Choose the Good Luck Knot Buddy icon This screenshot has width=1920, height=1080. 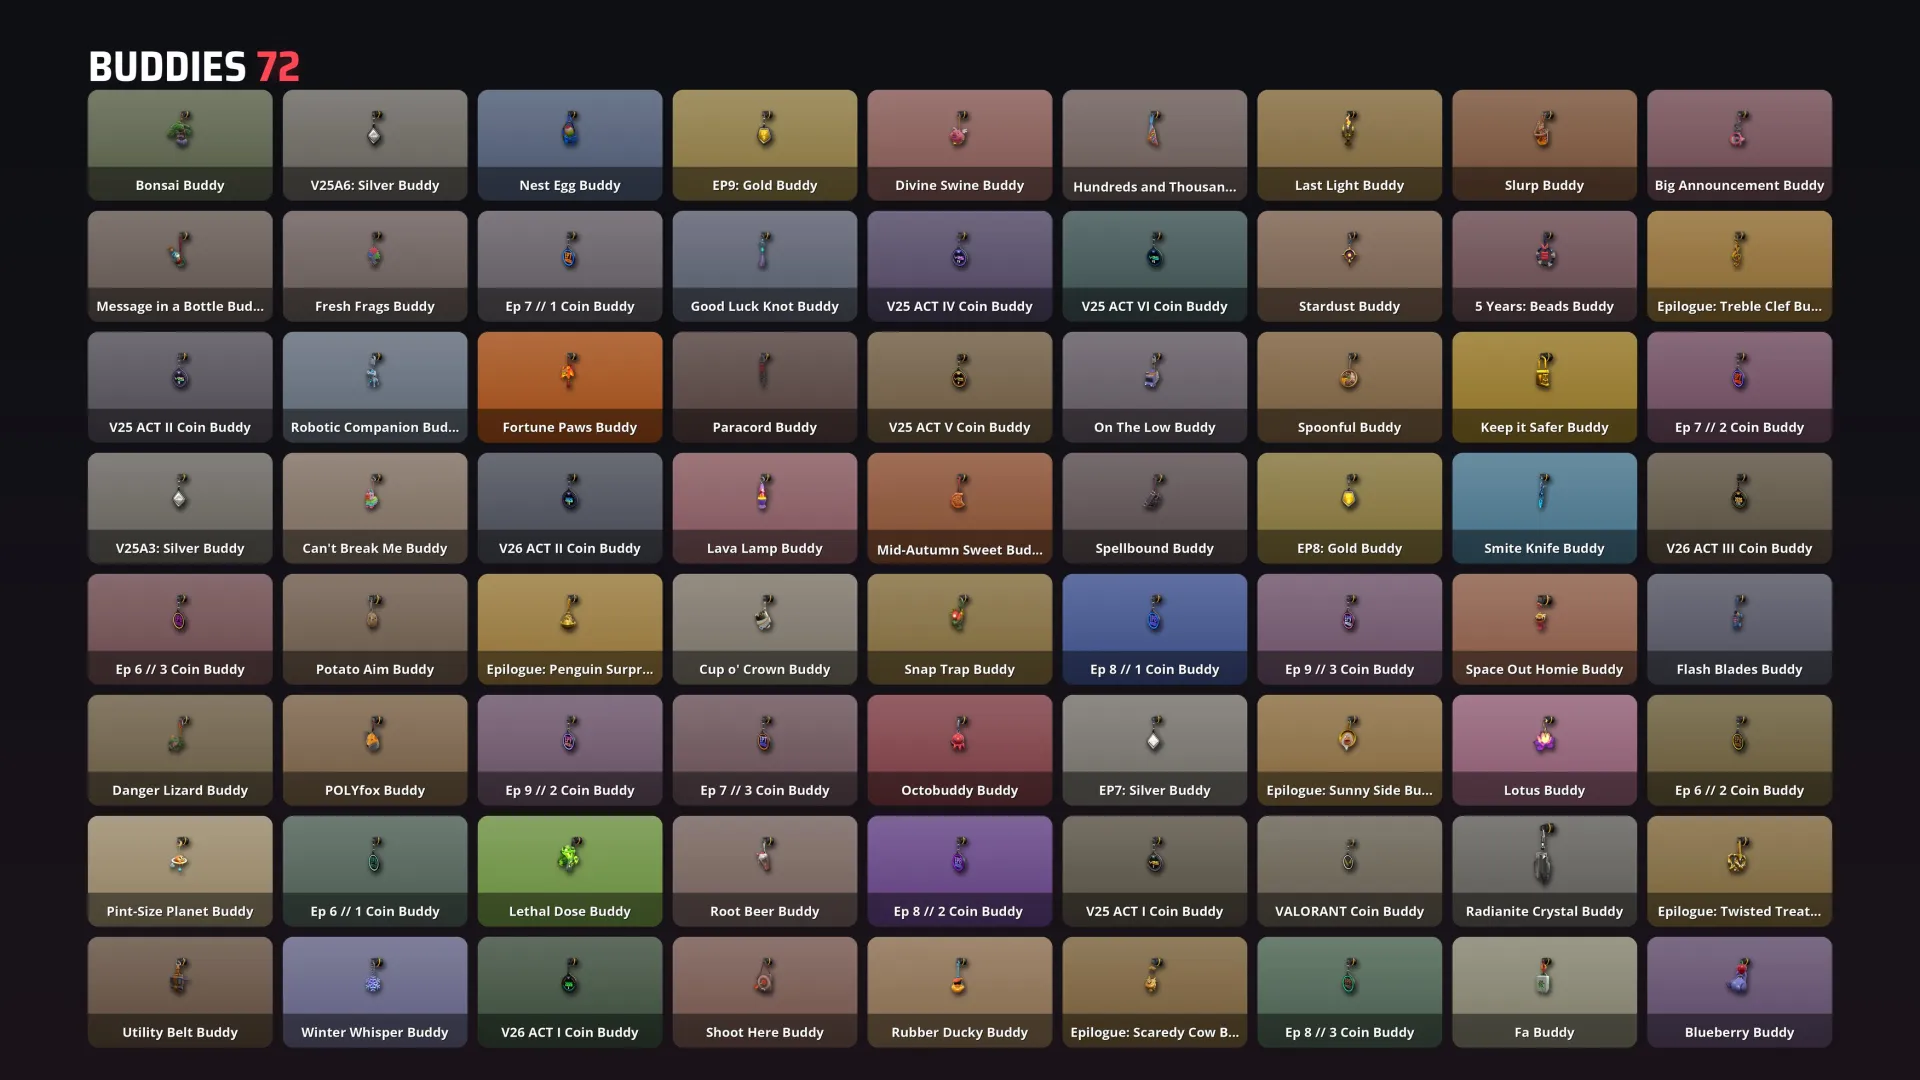click(765, 250)
